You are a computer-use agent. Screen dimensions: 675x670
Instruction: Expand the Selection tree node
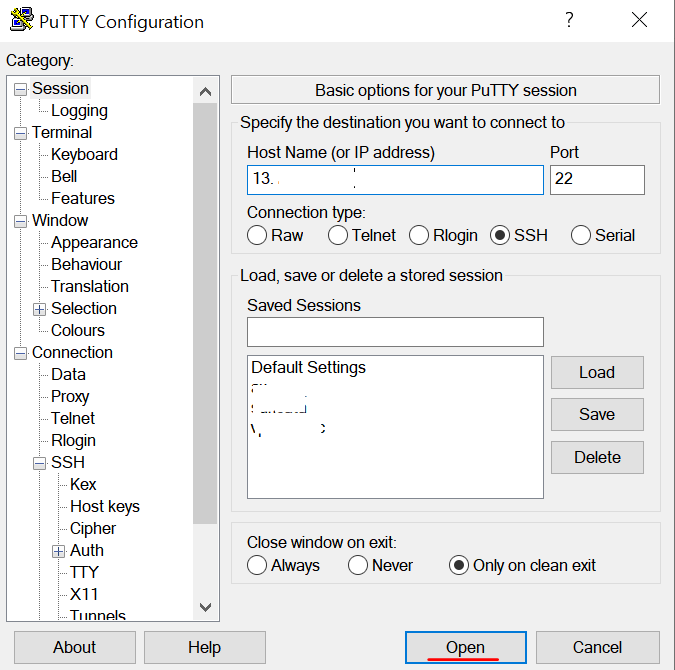(39, 309)
